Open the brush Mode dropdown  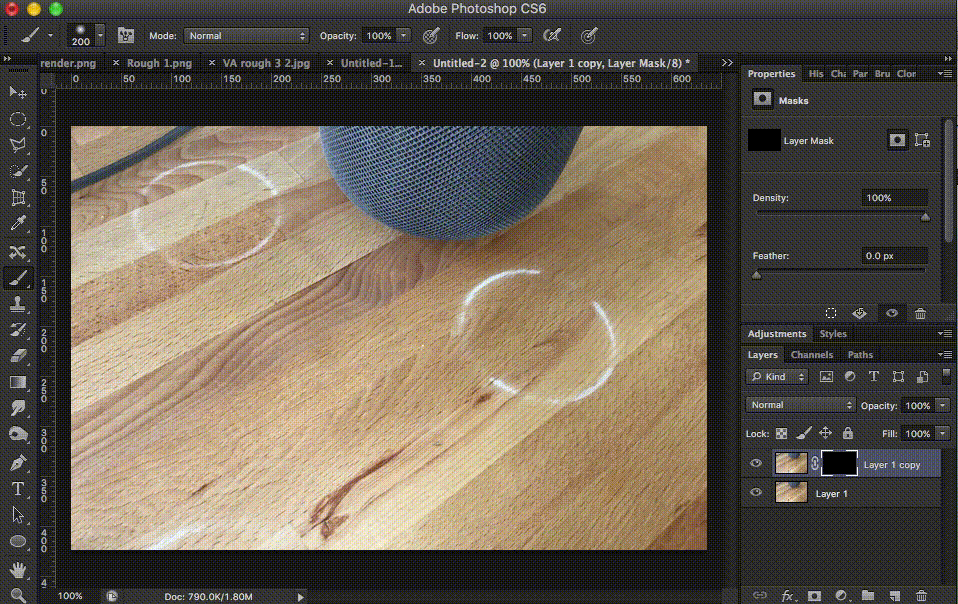(x=246, y=35)
